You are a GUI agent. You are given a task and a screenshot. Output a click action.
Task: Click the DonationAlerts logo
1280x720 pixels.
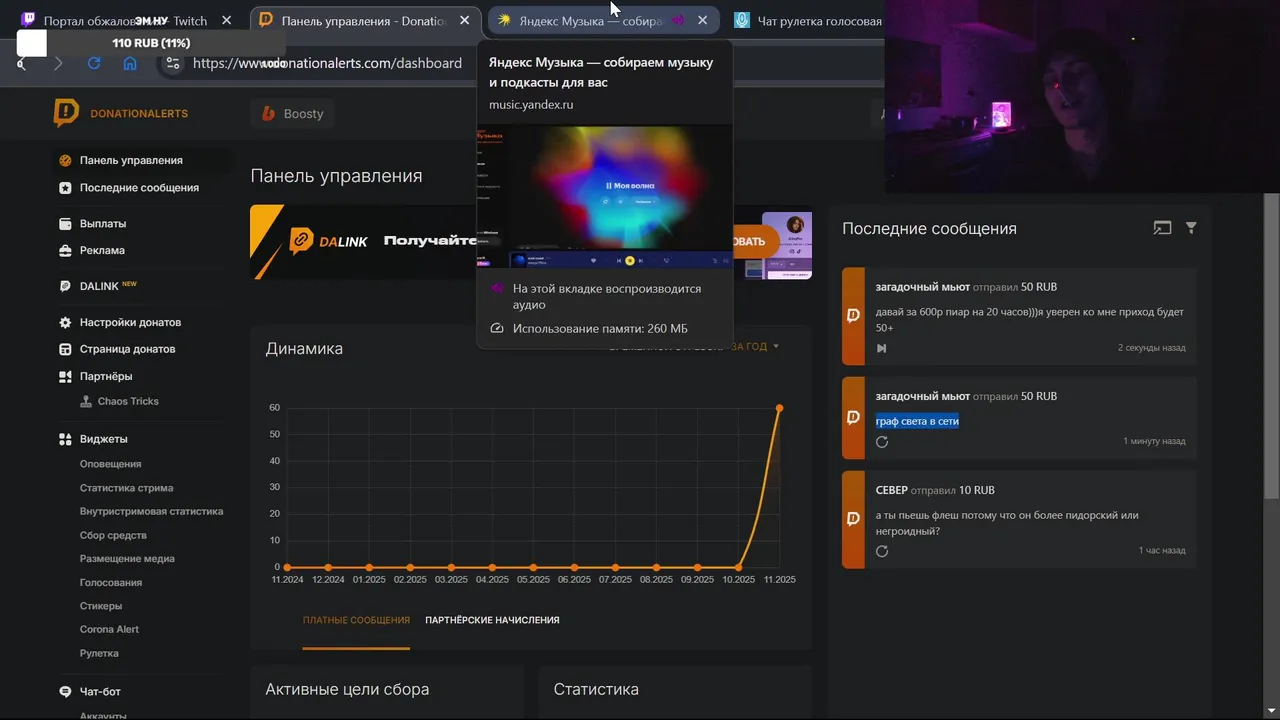(120, 113)
